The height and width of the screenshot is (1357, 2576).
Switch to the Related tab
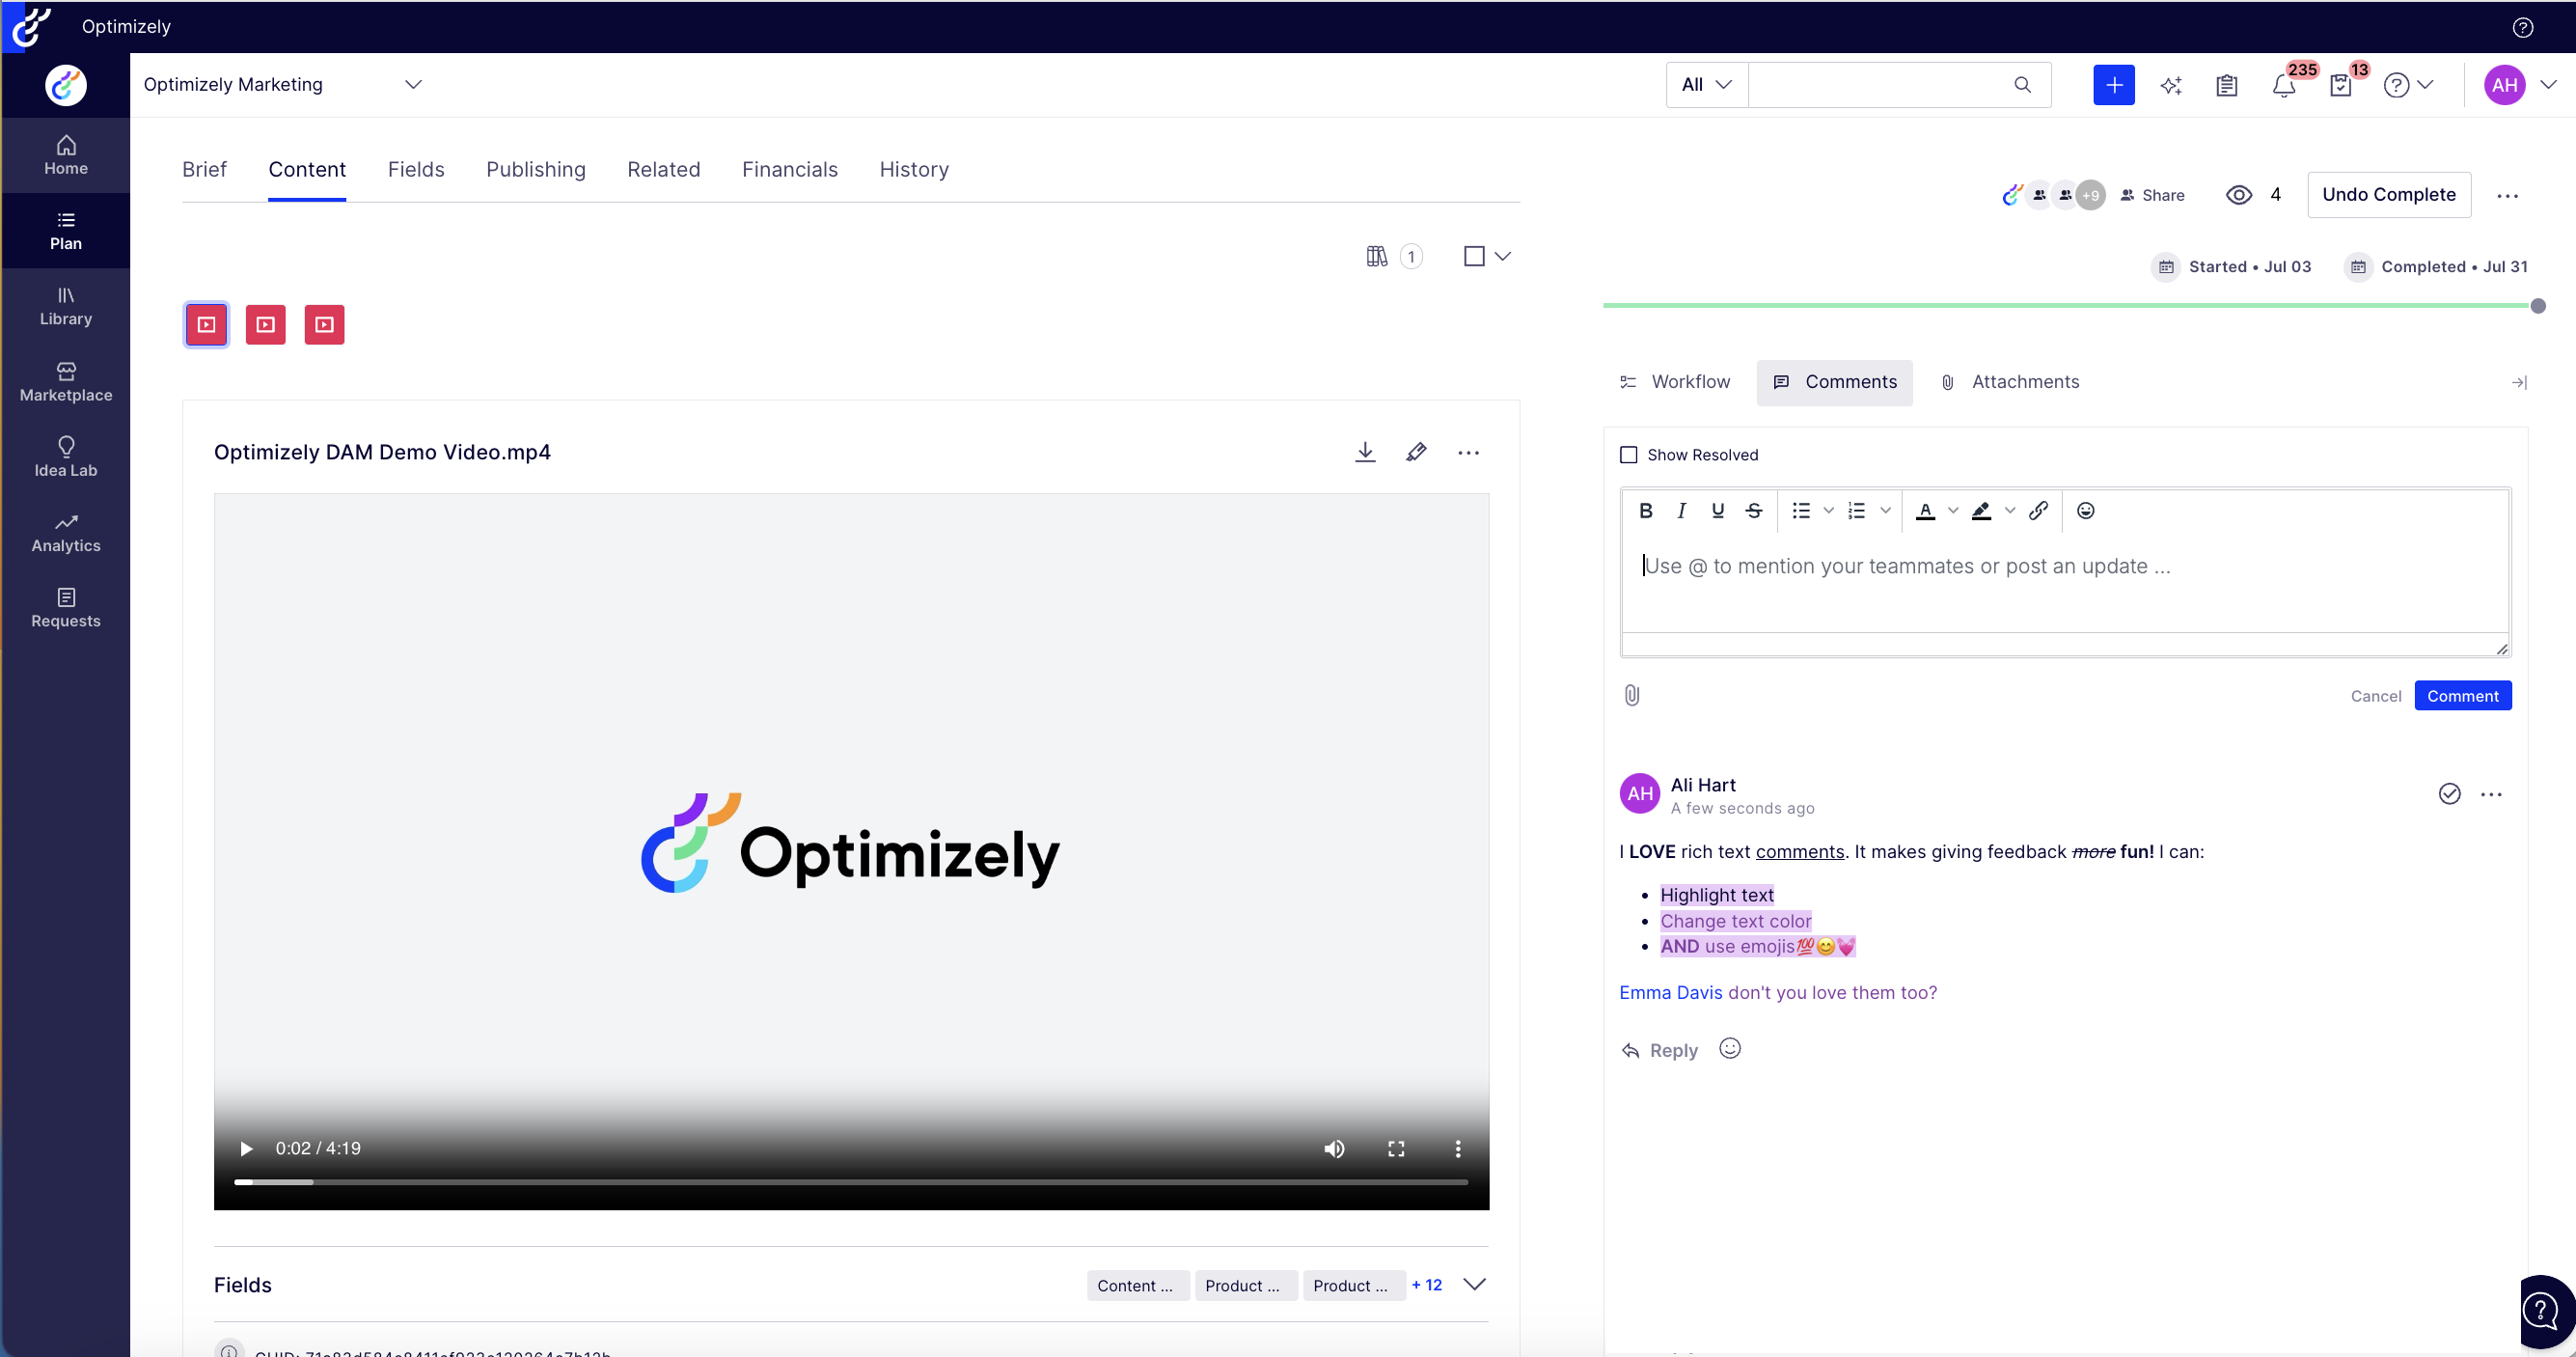pyautogui.click(x=663, y=170)
